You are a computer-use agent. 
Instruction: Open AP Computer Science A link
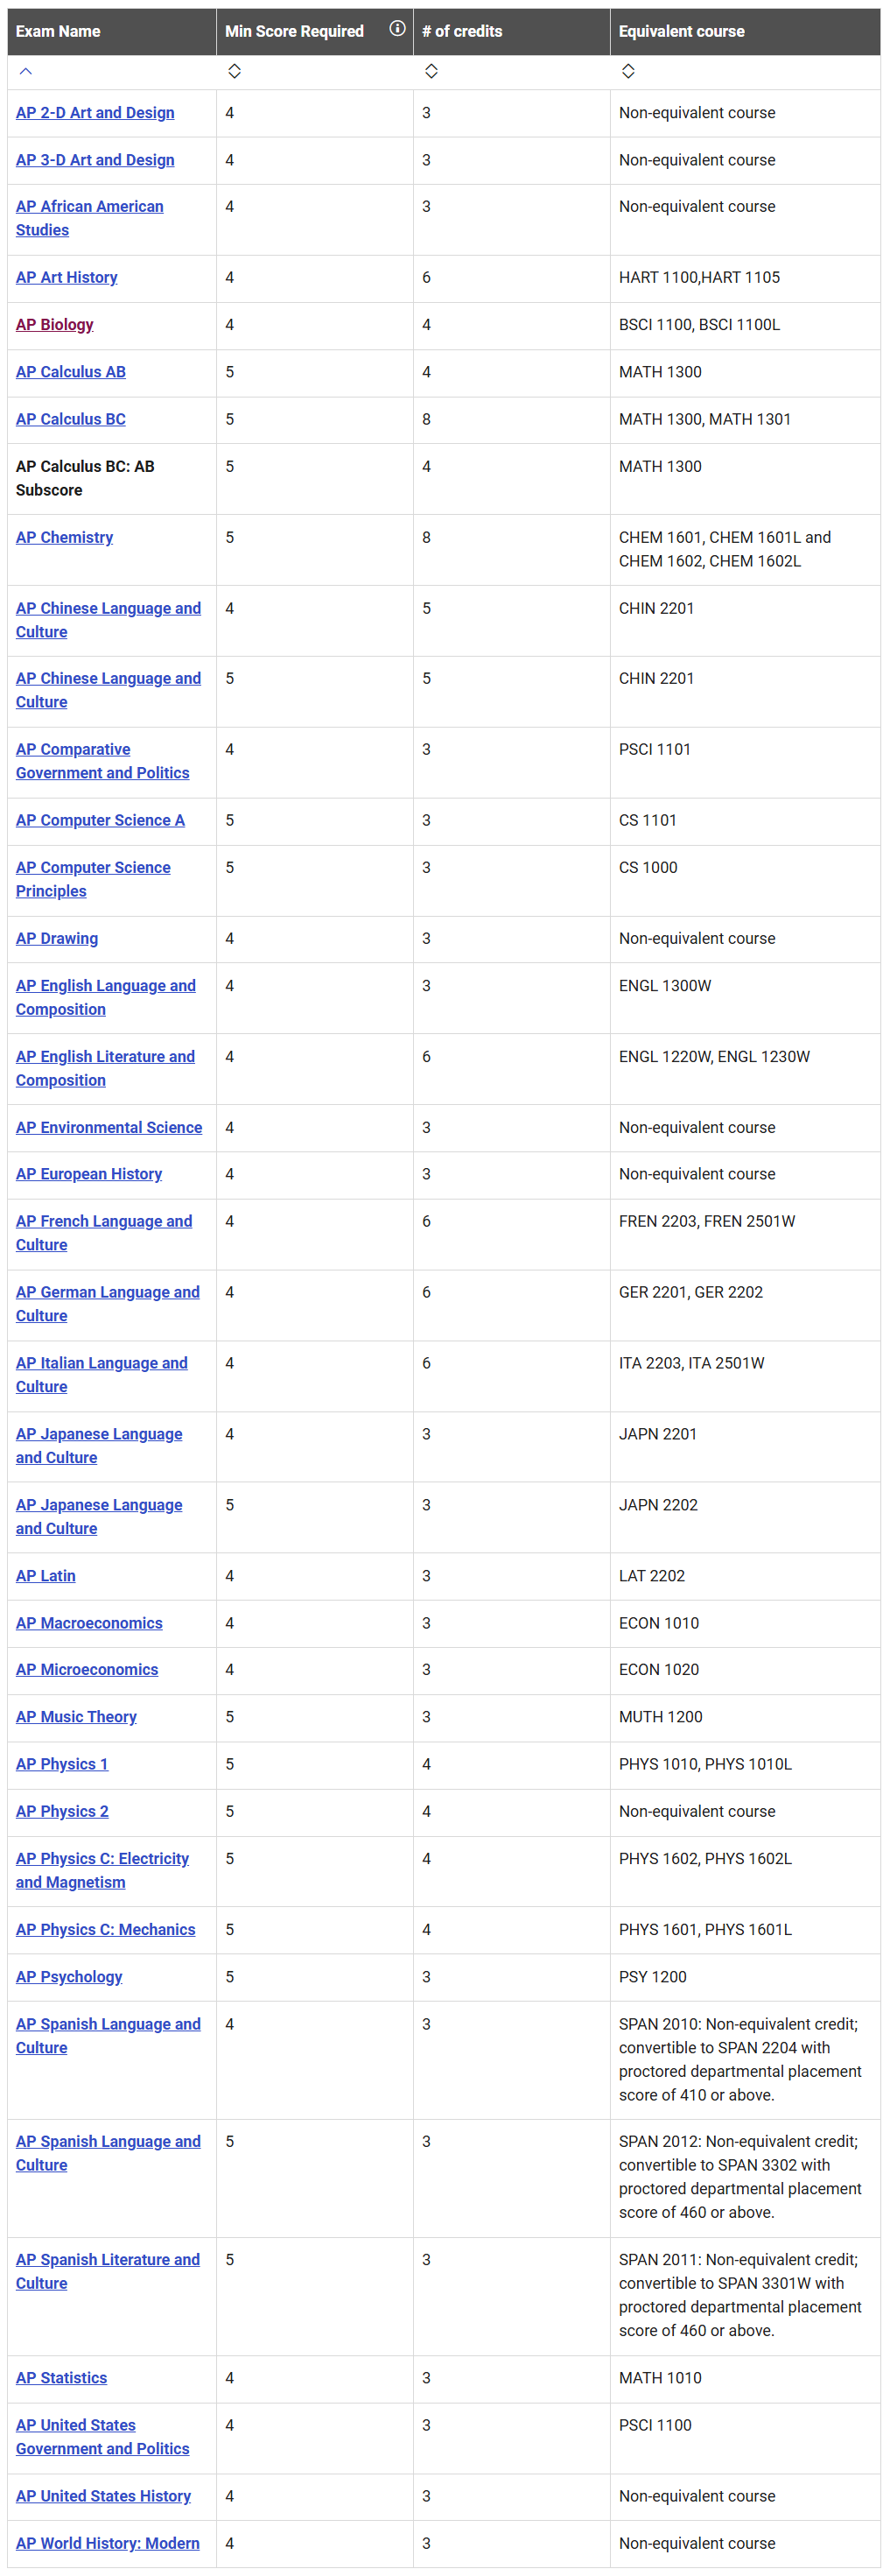(100, 821)
